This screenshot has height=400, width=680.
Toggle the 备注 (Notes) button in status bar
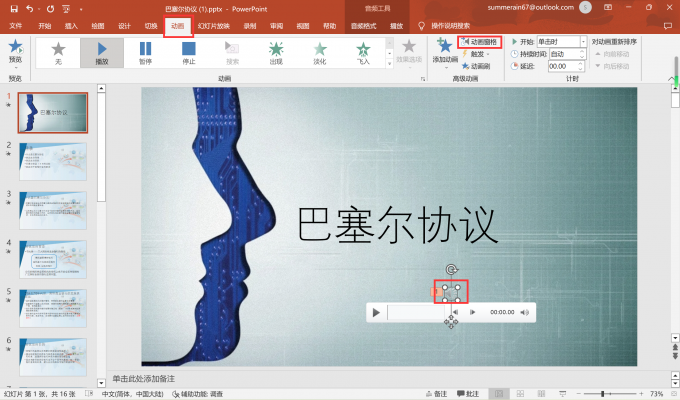436,393
